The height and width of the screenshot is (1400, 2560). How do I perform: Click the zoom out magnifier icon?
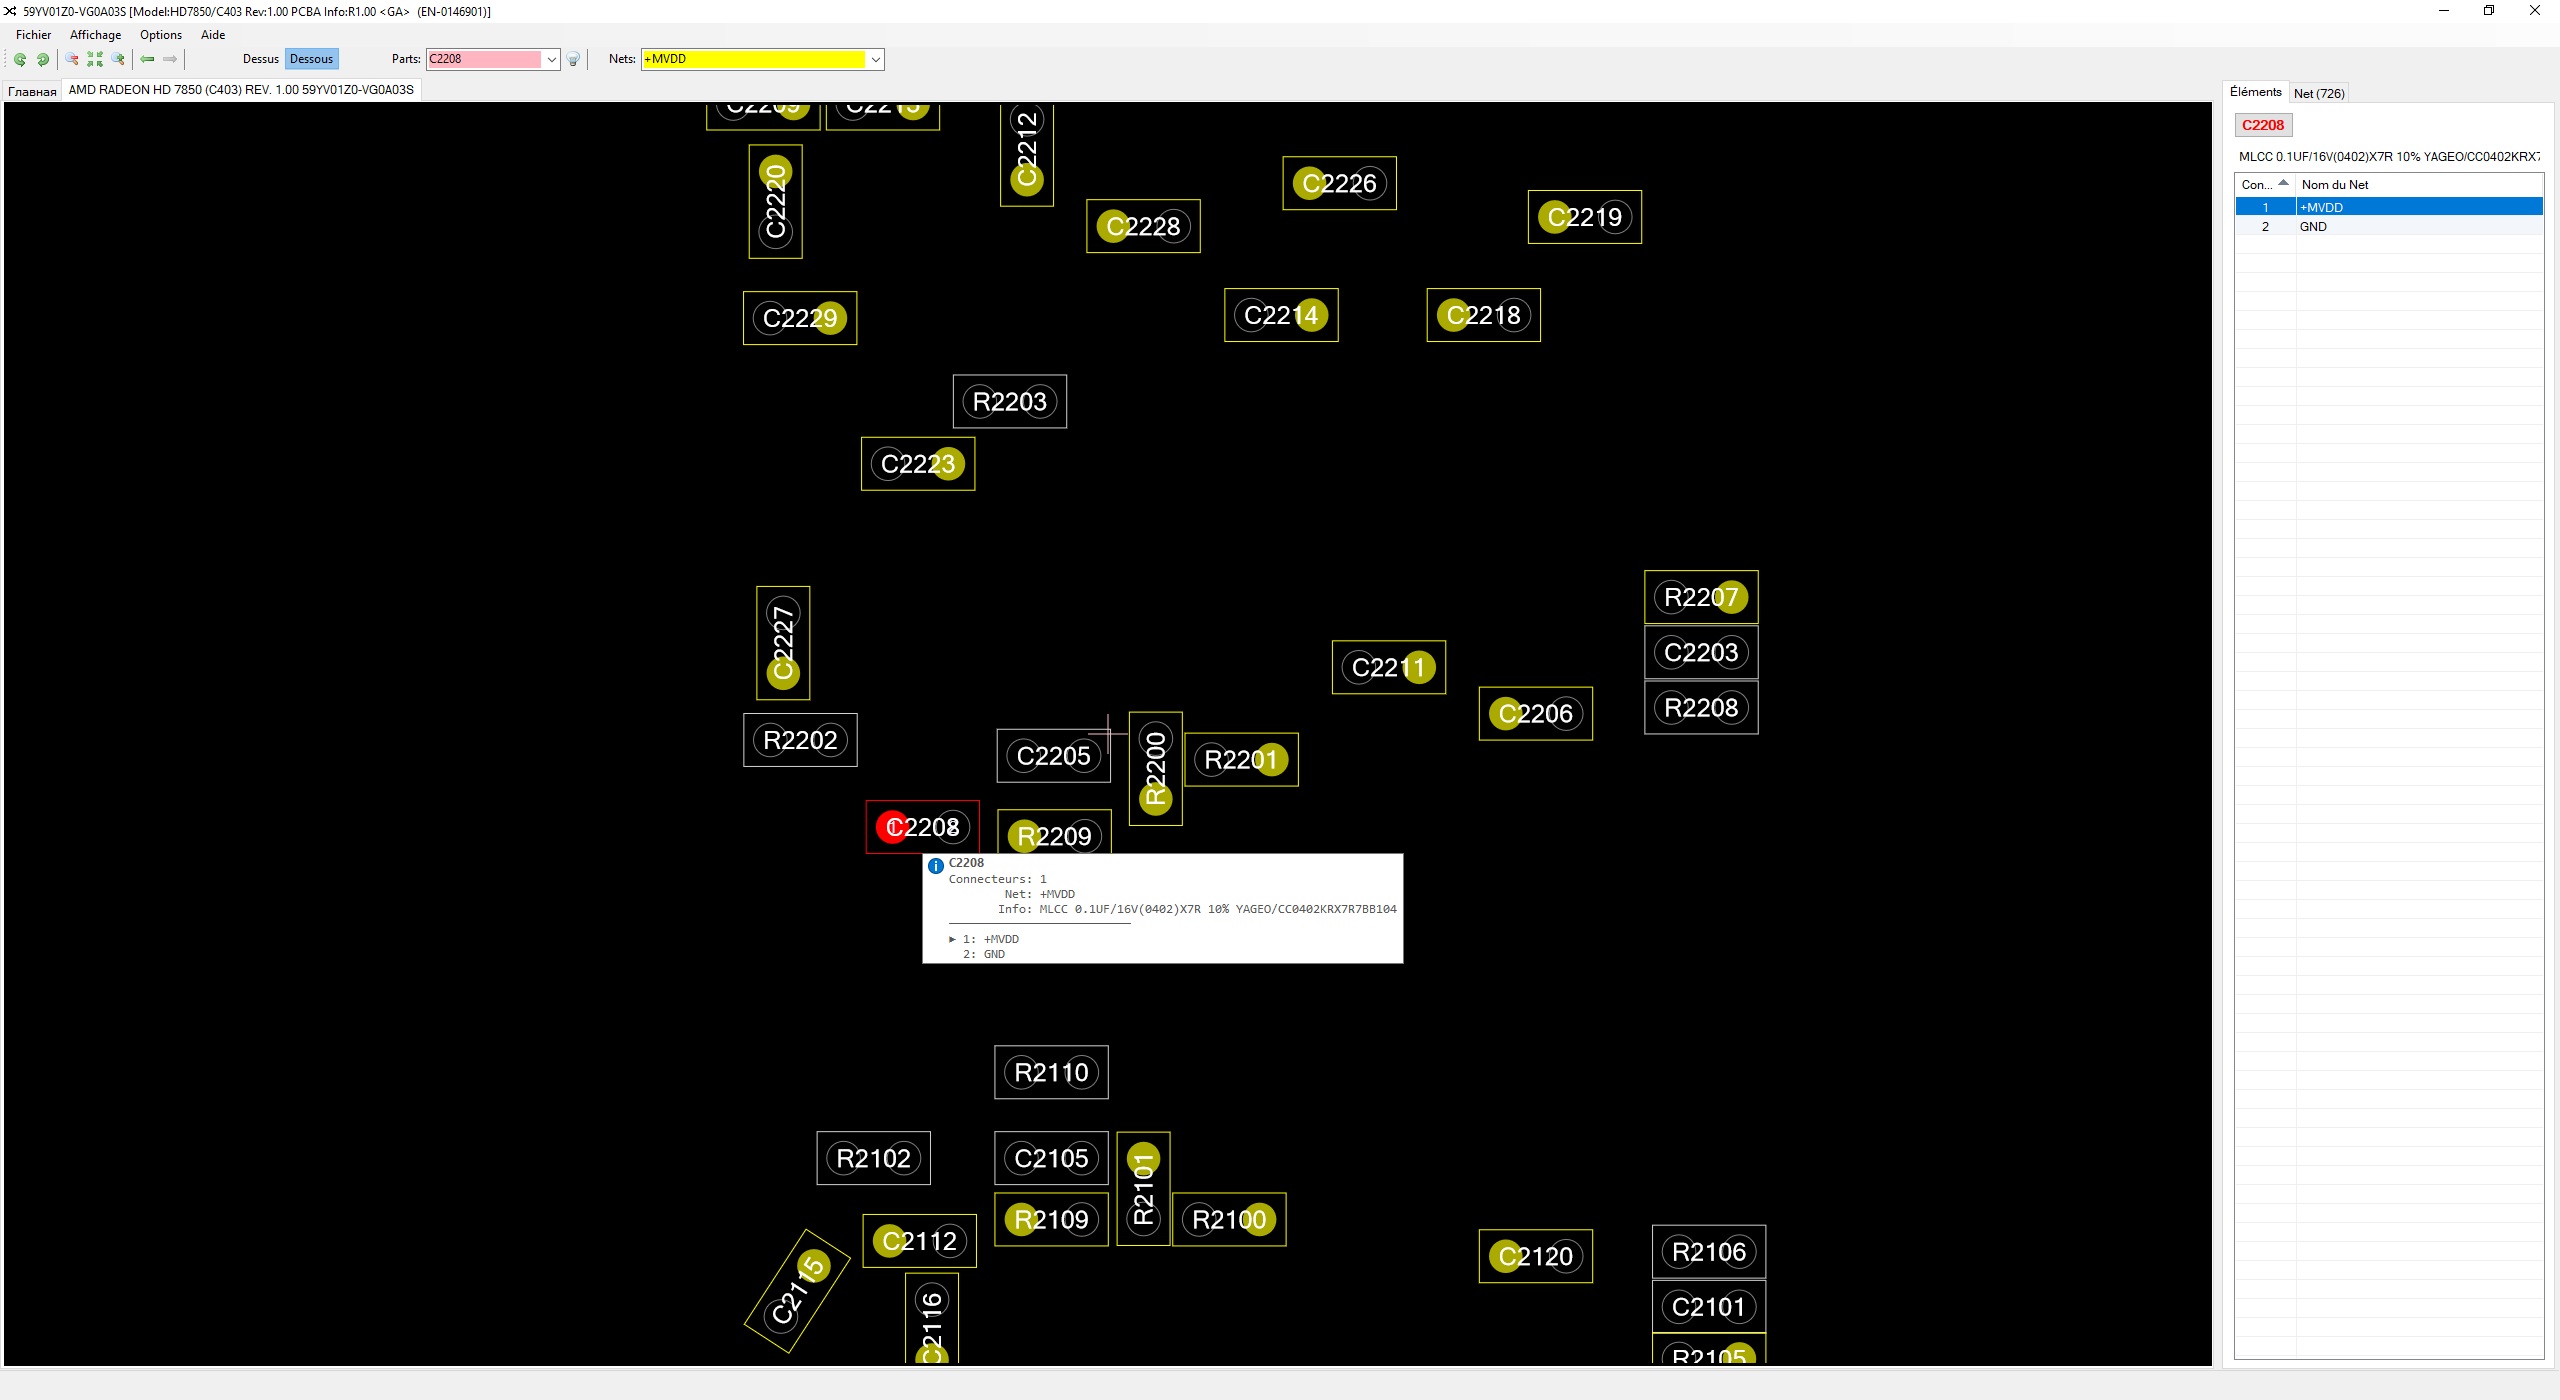click(72, 60)
